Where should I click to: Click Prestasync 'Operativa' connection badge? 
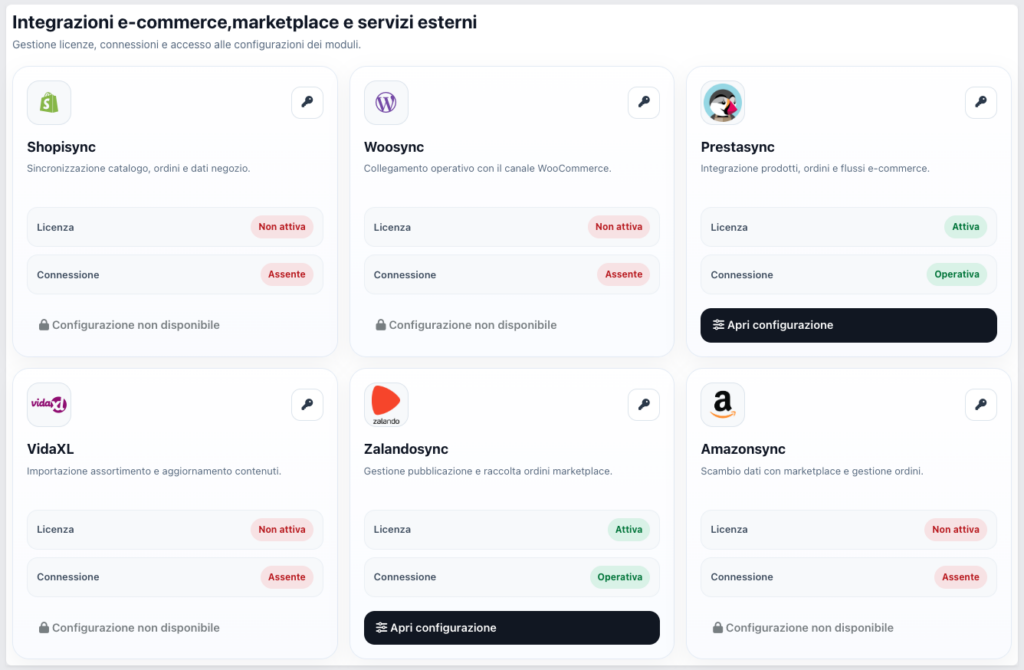click(x=956, y=274)
